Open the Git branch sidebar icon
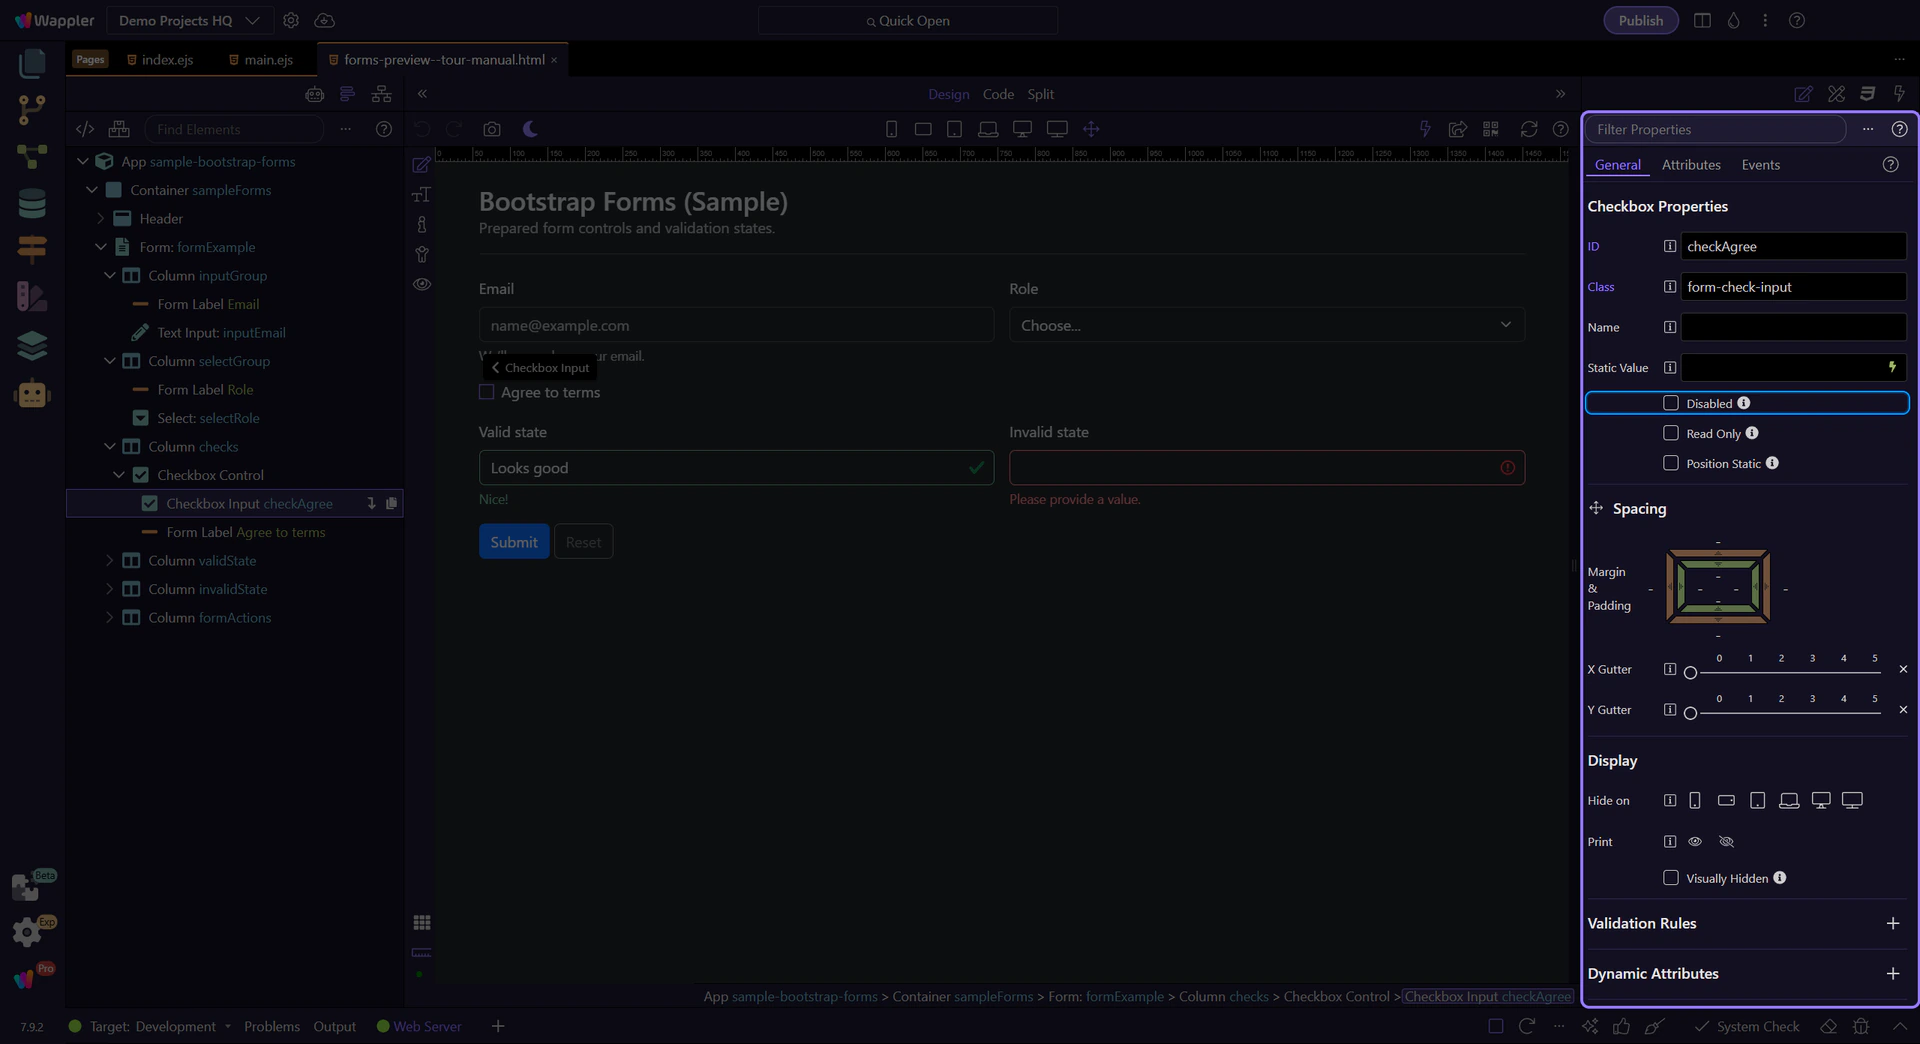 (x=32, y=110)
